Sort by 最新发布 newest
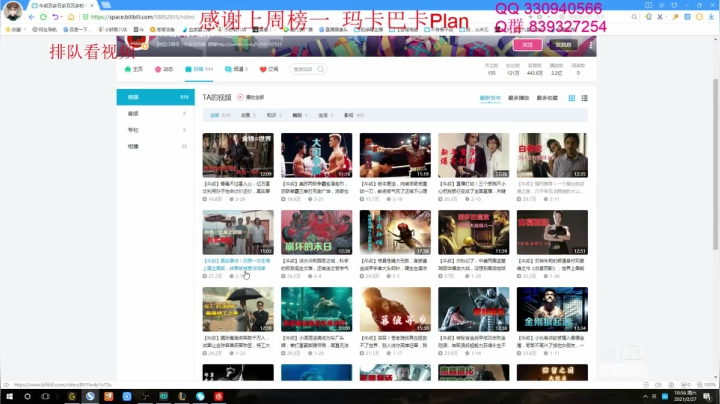 tap(490, 98)
